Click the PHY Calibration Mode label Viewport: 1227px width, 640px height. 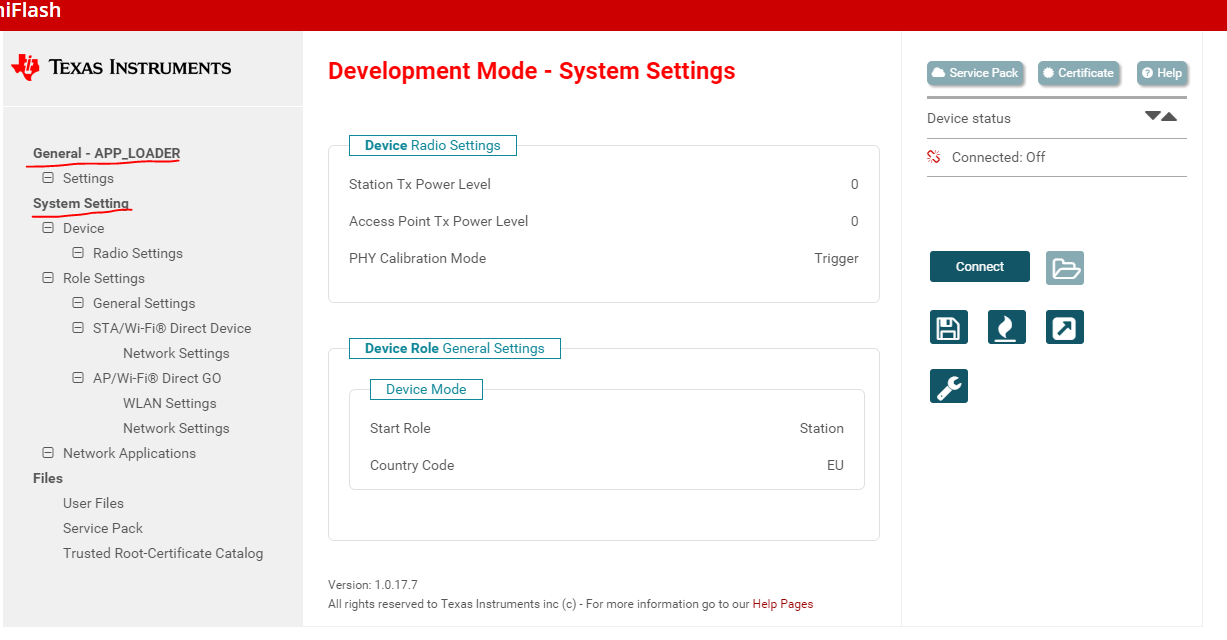point(417,258)
